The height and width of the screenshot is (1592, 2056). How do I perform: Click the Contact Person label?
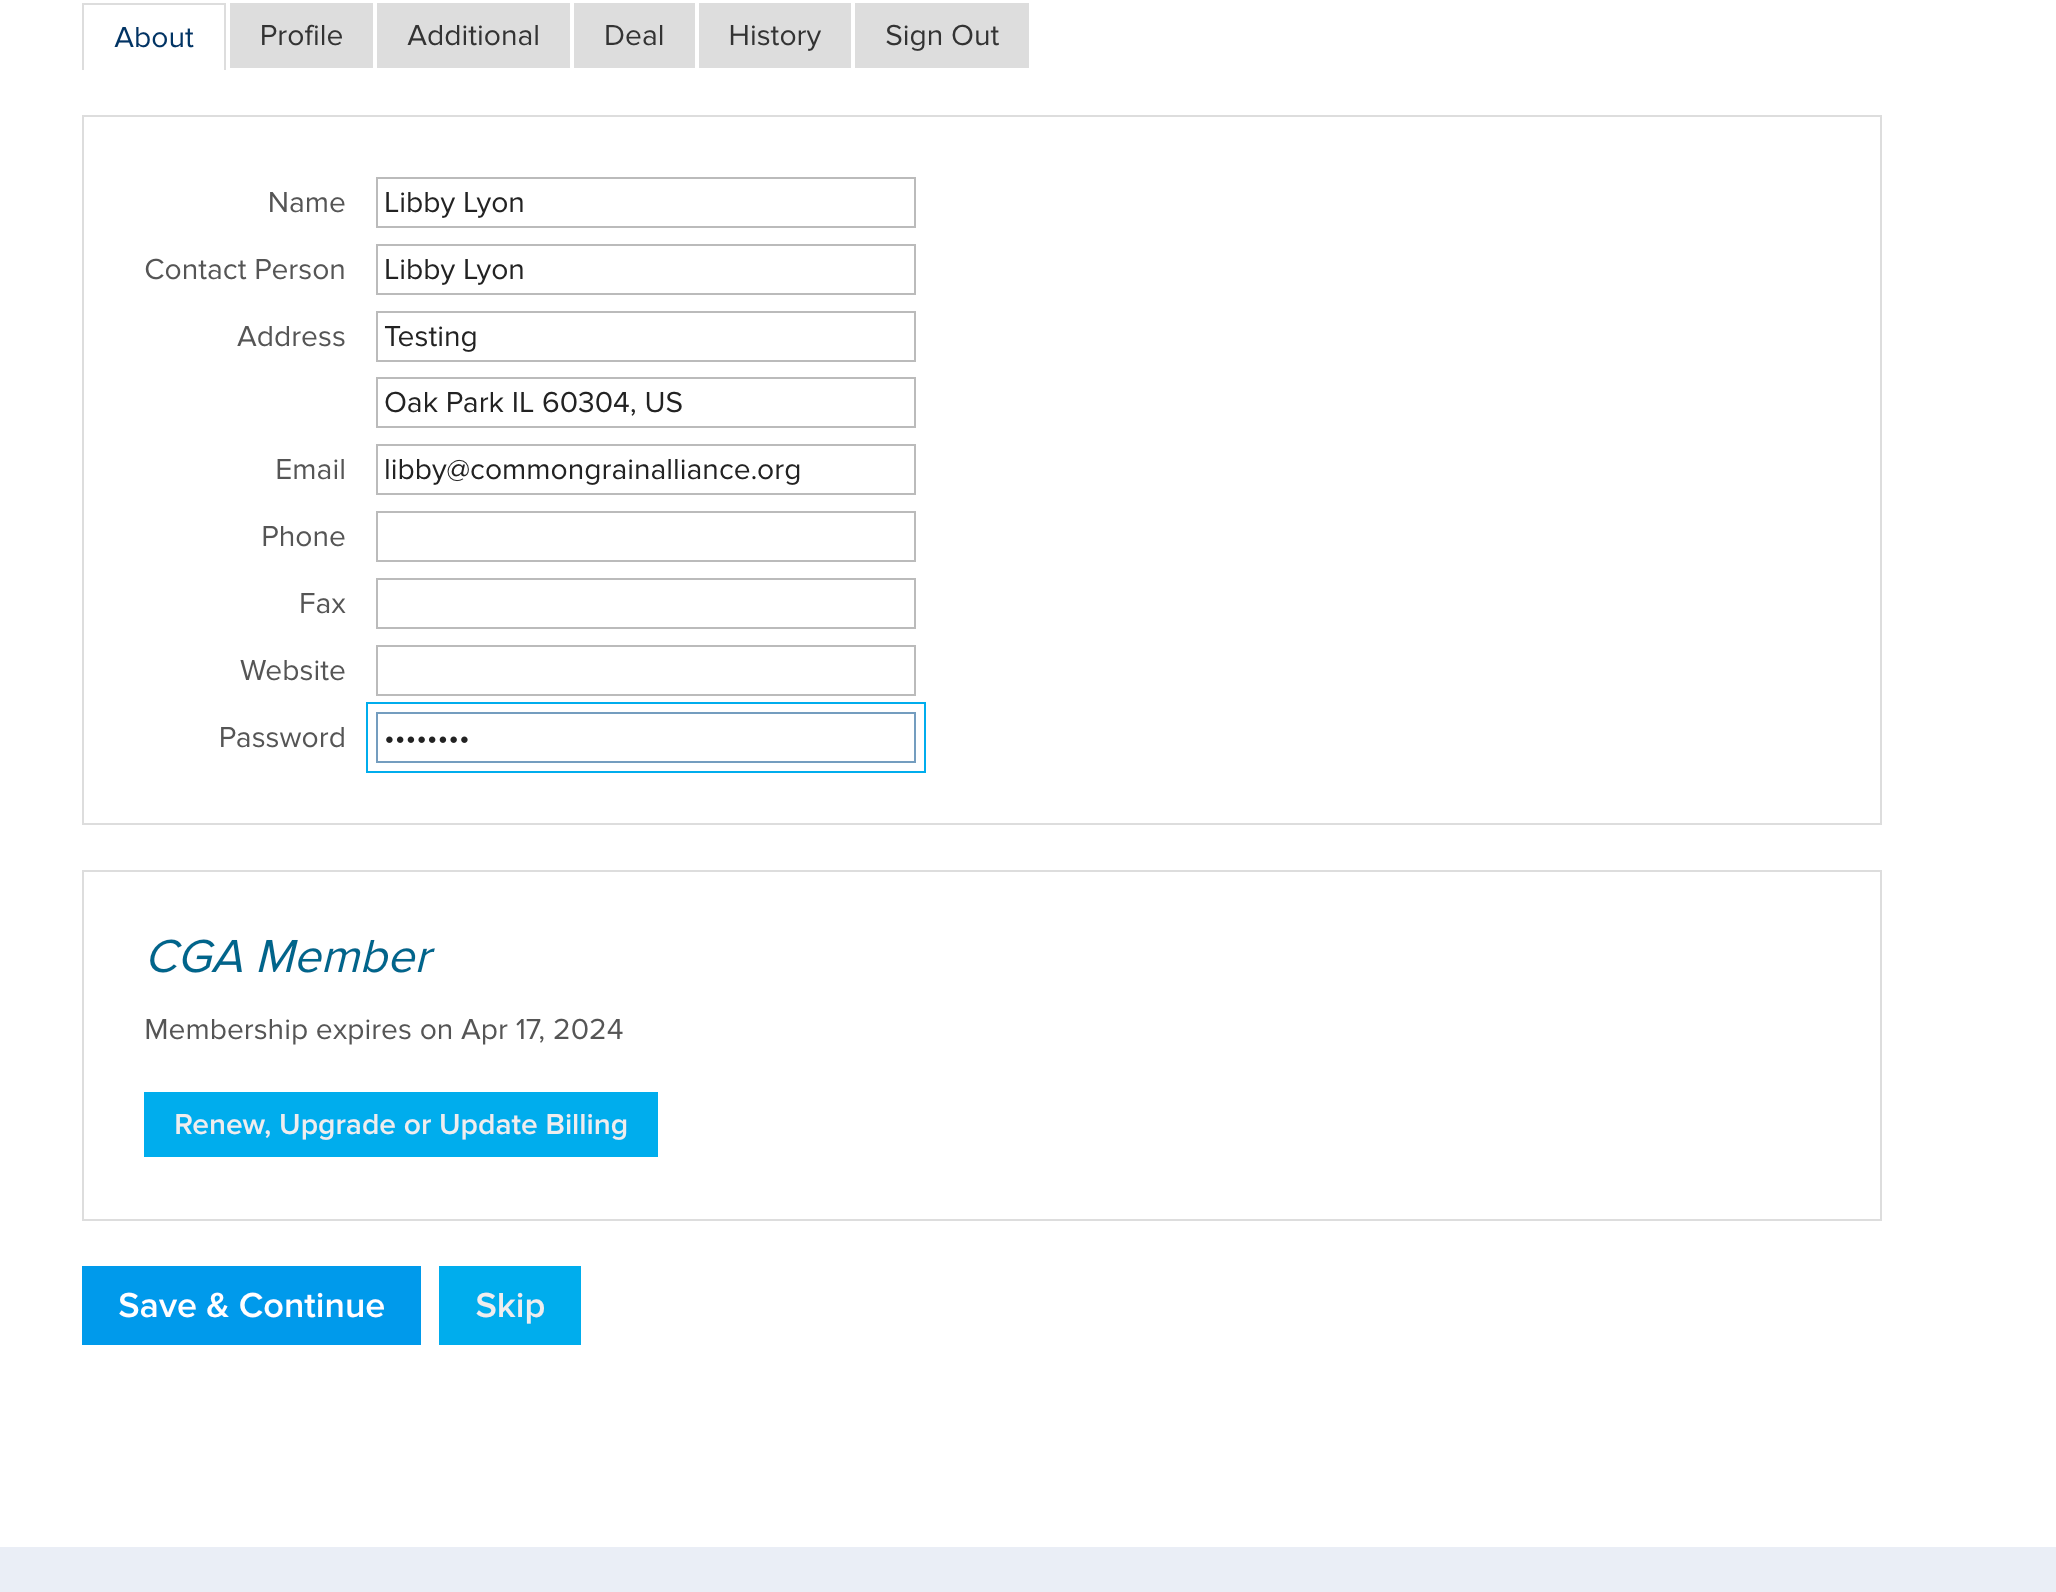[x=245, y=270]
